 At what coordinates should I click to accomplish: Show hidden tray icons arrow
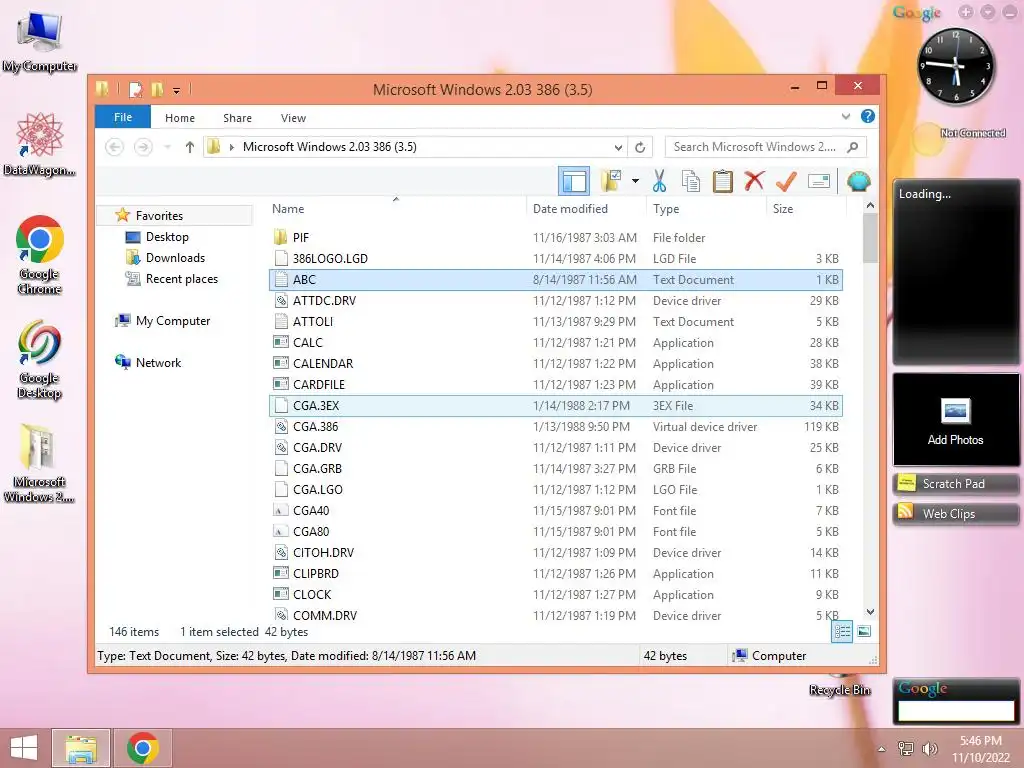pyautogui.click(x=882, y=749)
